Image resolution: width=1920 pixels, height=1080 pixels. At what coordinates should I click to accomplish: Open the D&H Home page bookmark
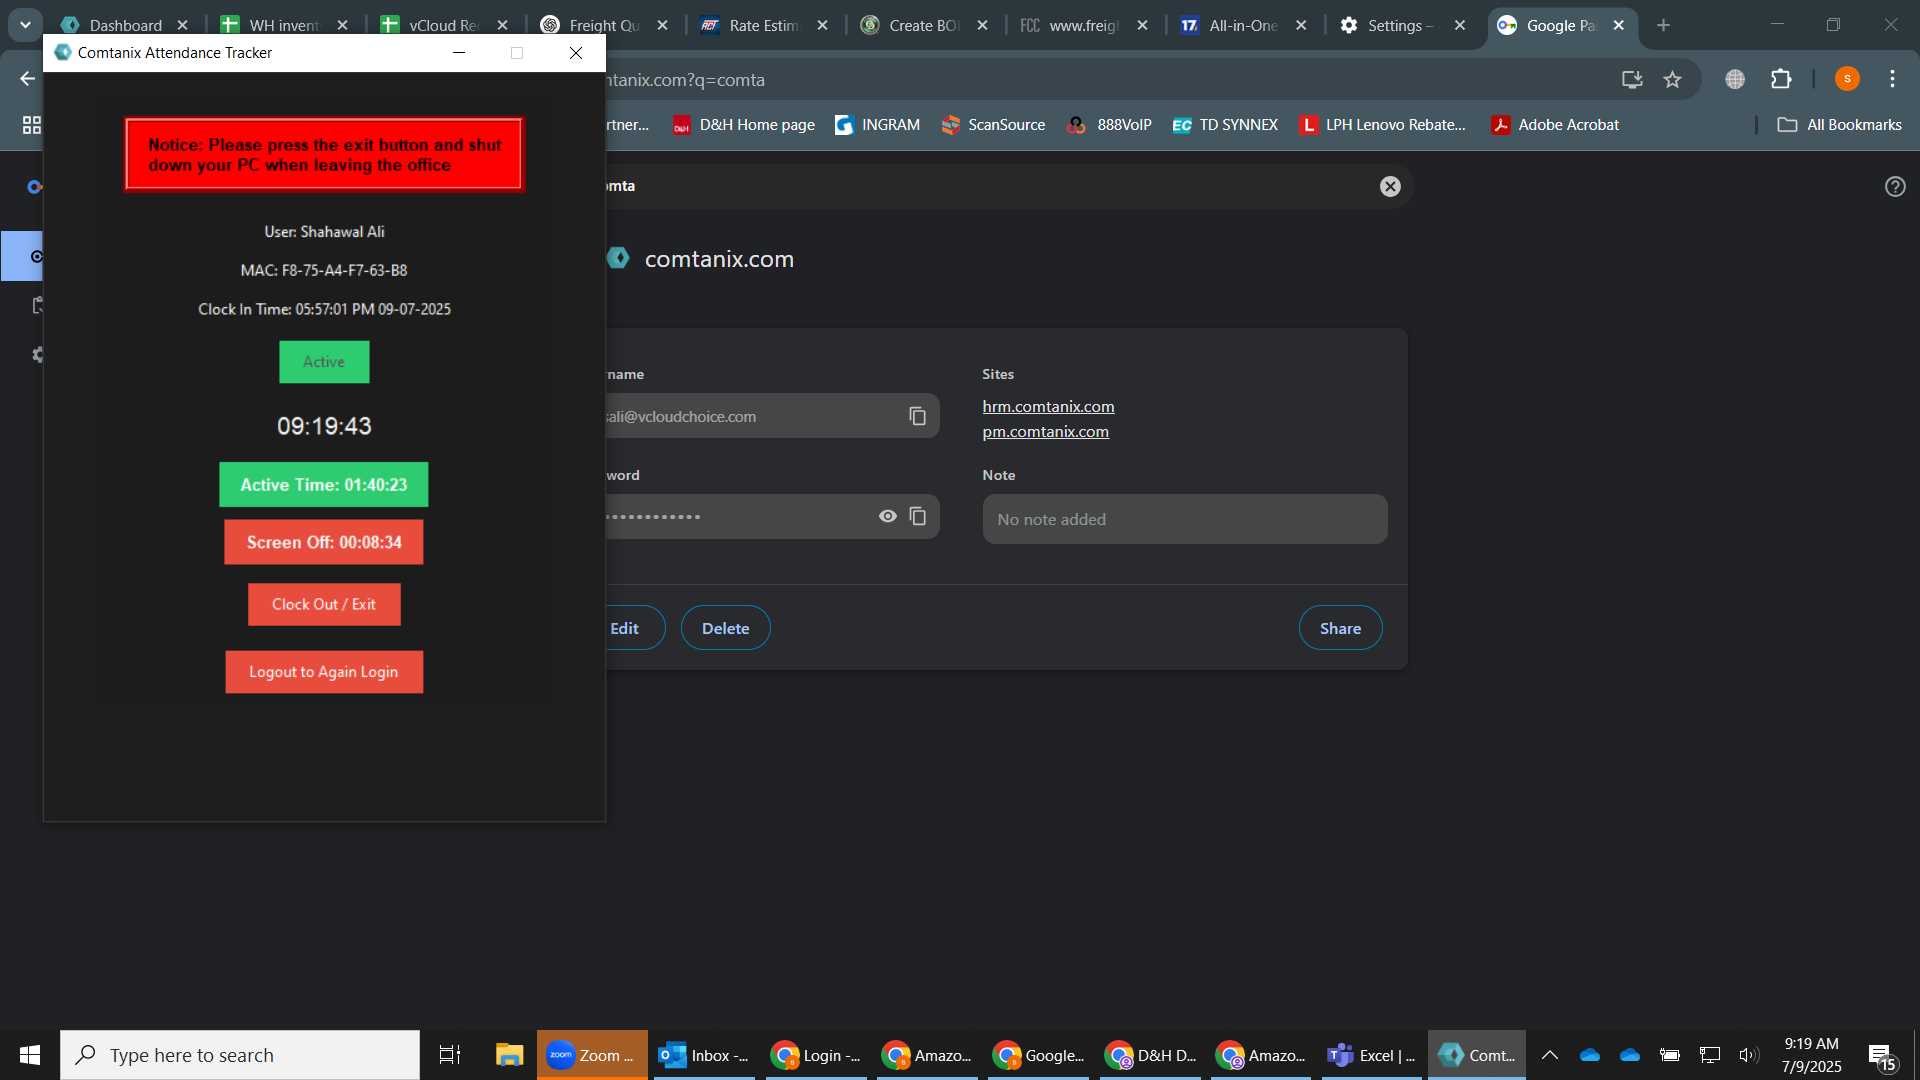[x=744, y=125]
